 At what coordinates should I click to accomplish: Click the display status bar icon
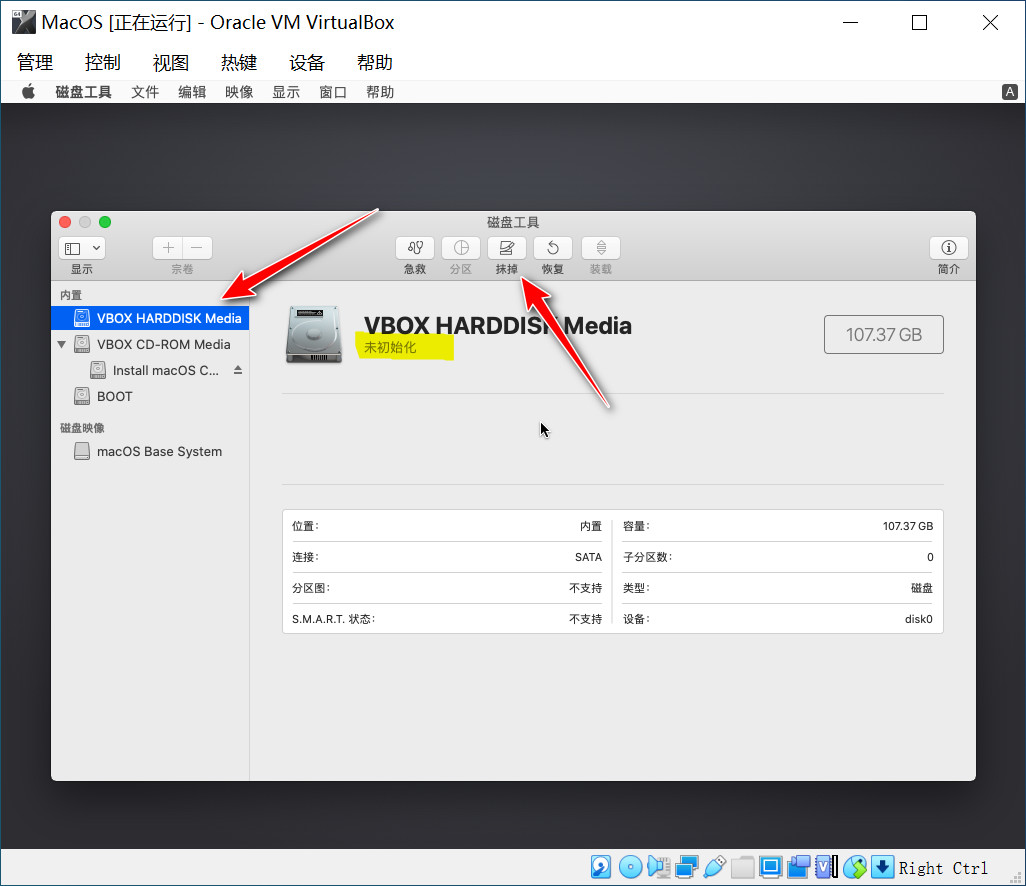771,867
